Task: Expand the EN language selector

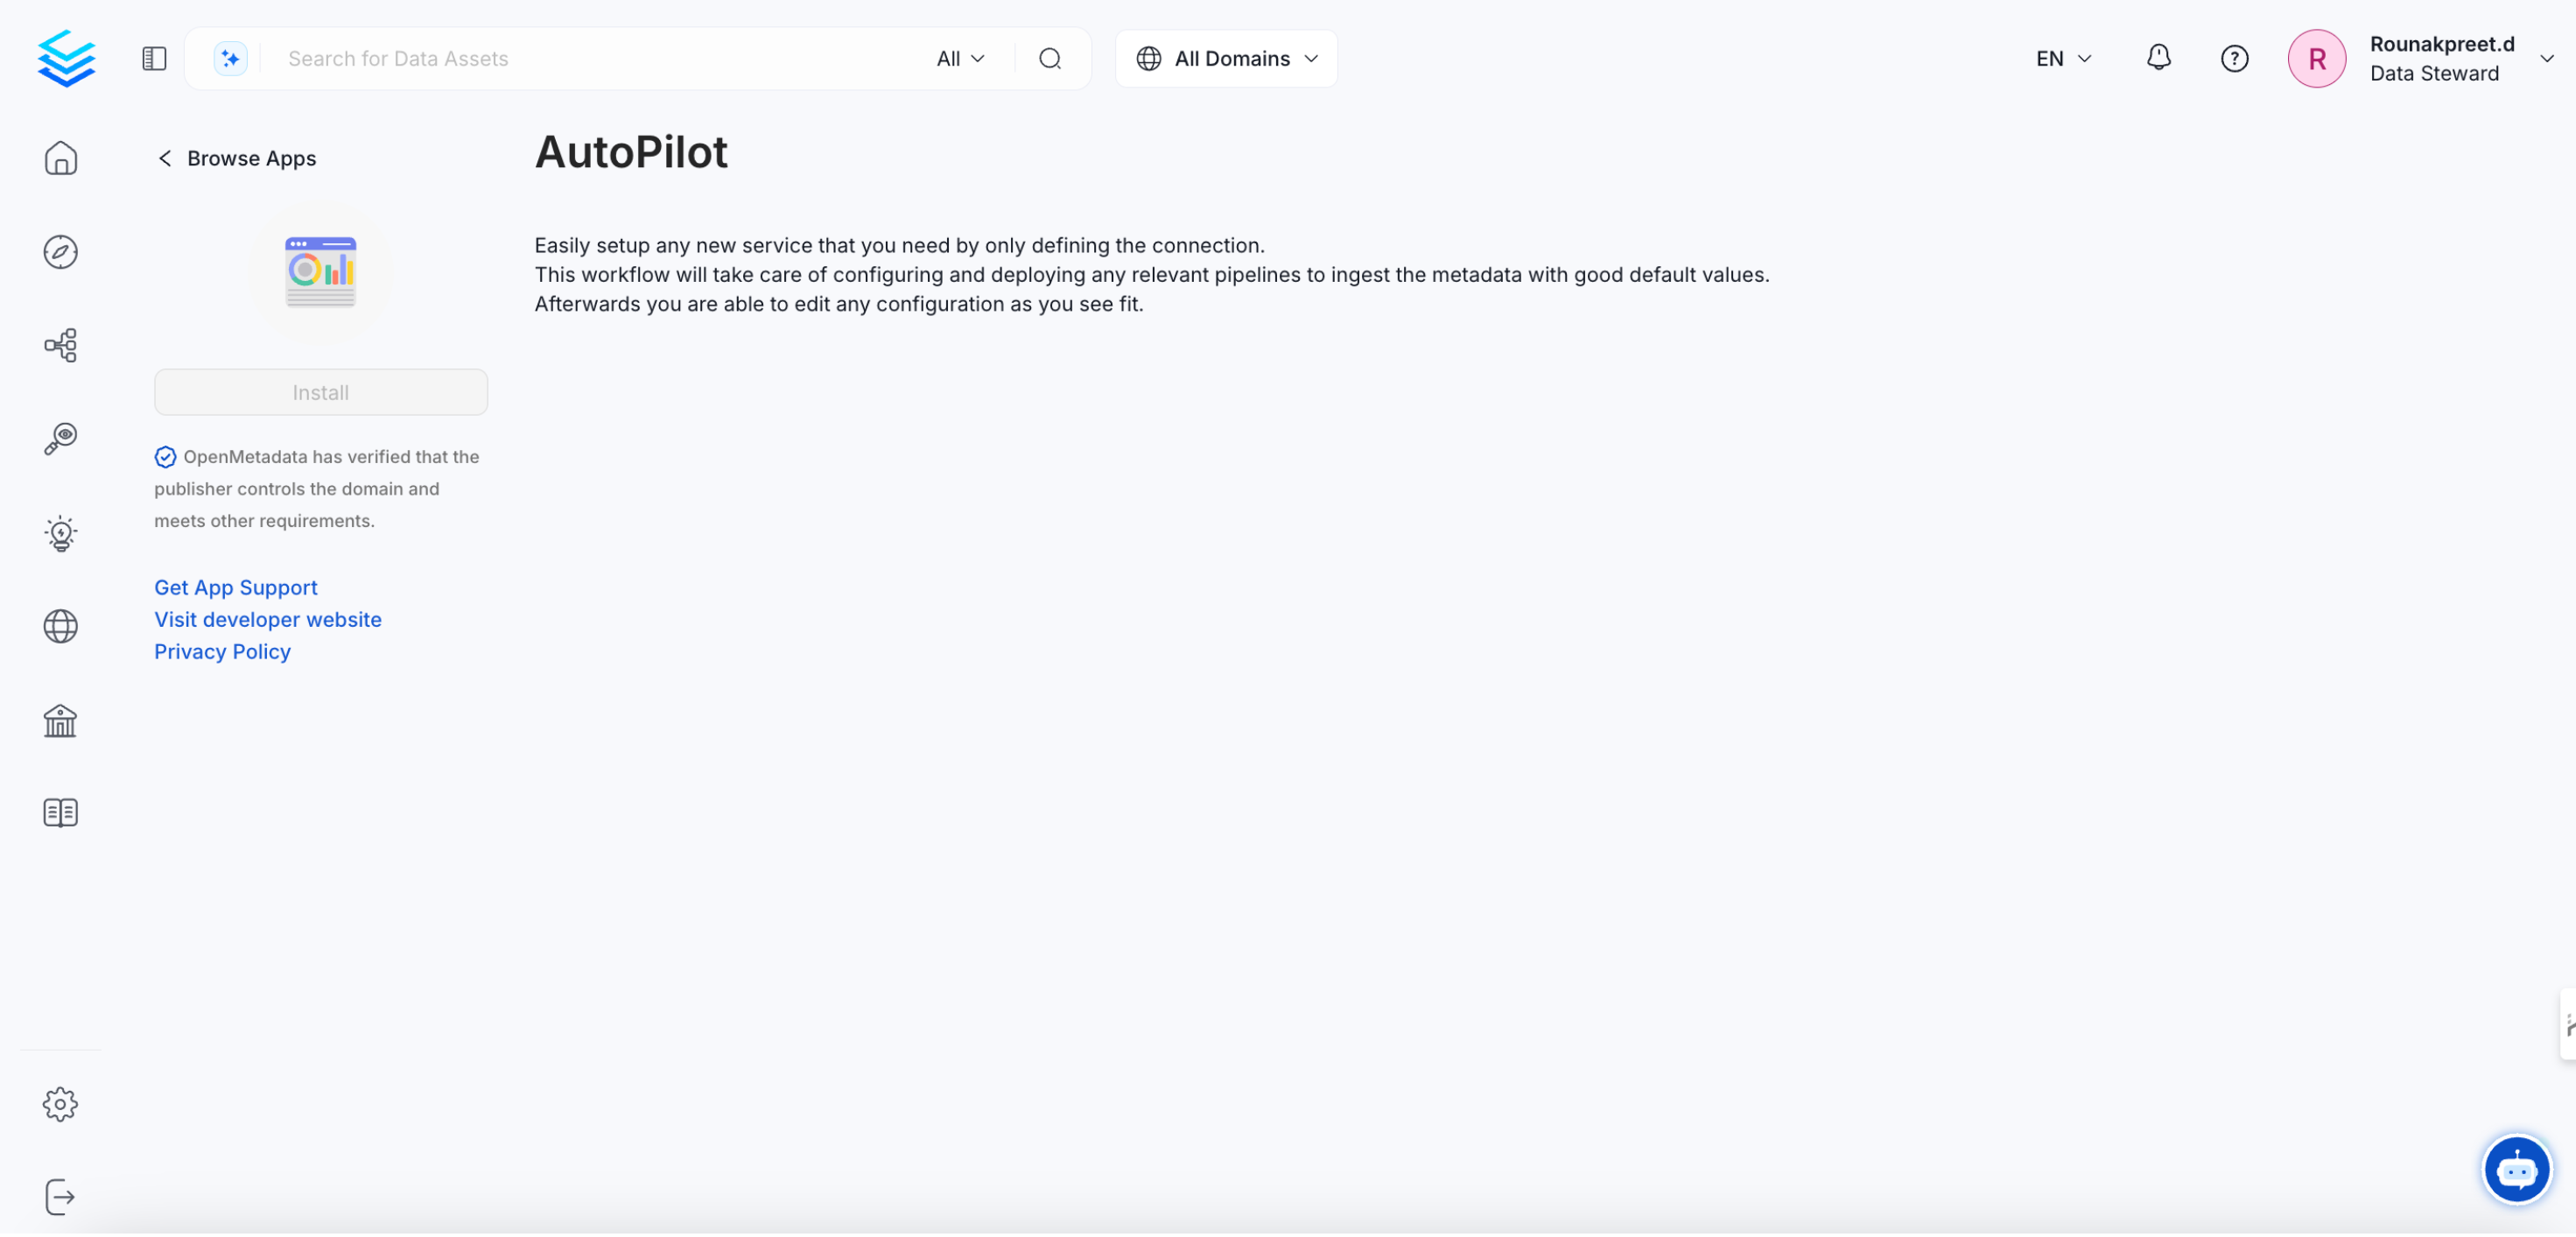Action: [x=2062, y=58]
